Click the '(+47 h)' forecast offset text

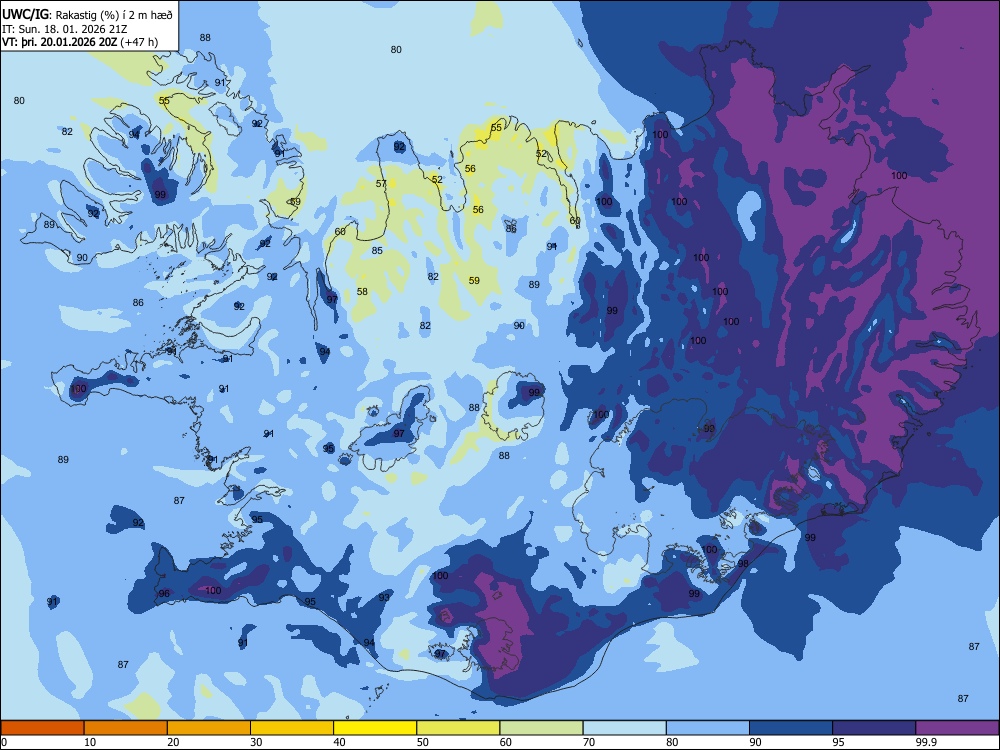(x=139, y=42)
